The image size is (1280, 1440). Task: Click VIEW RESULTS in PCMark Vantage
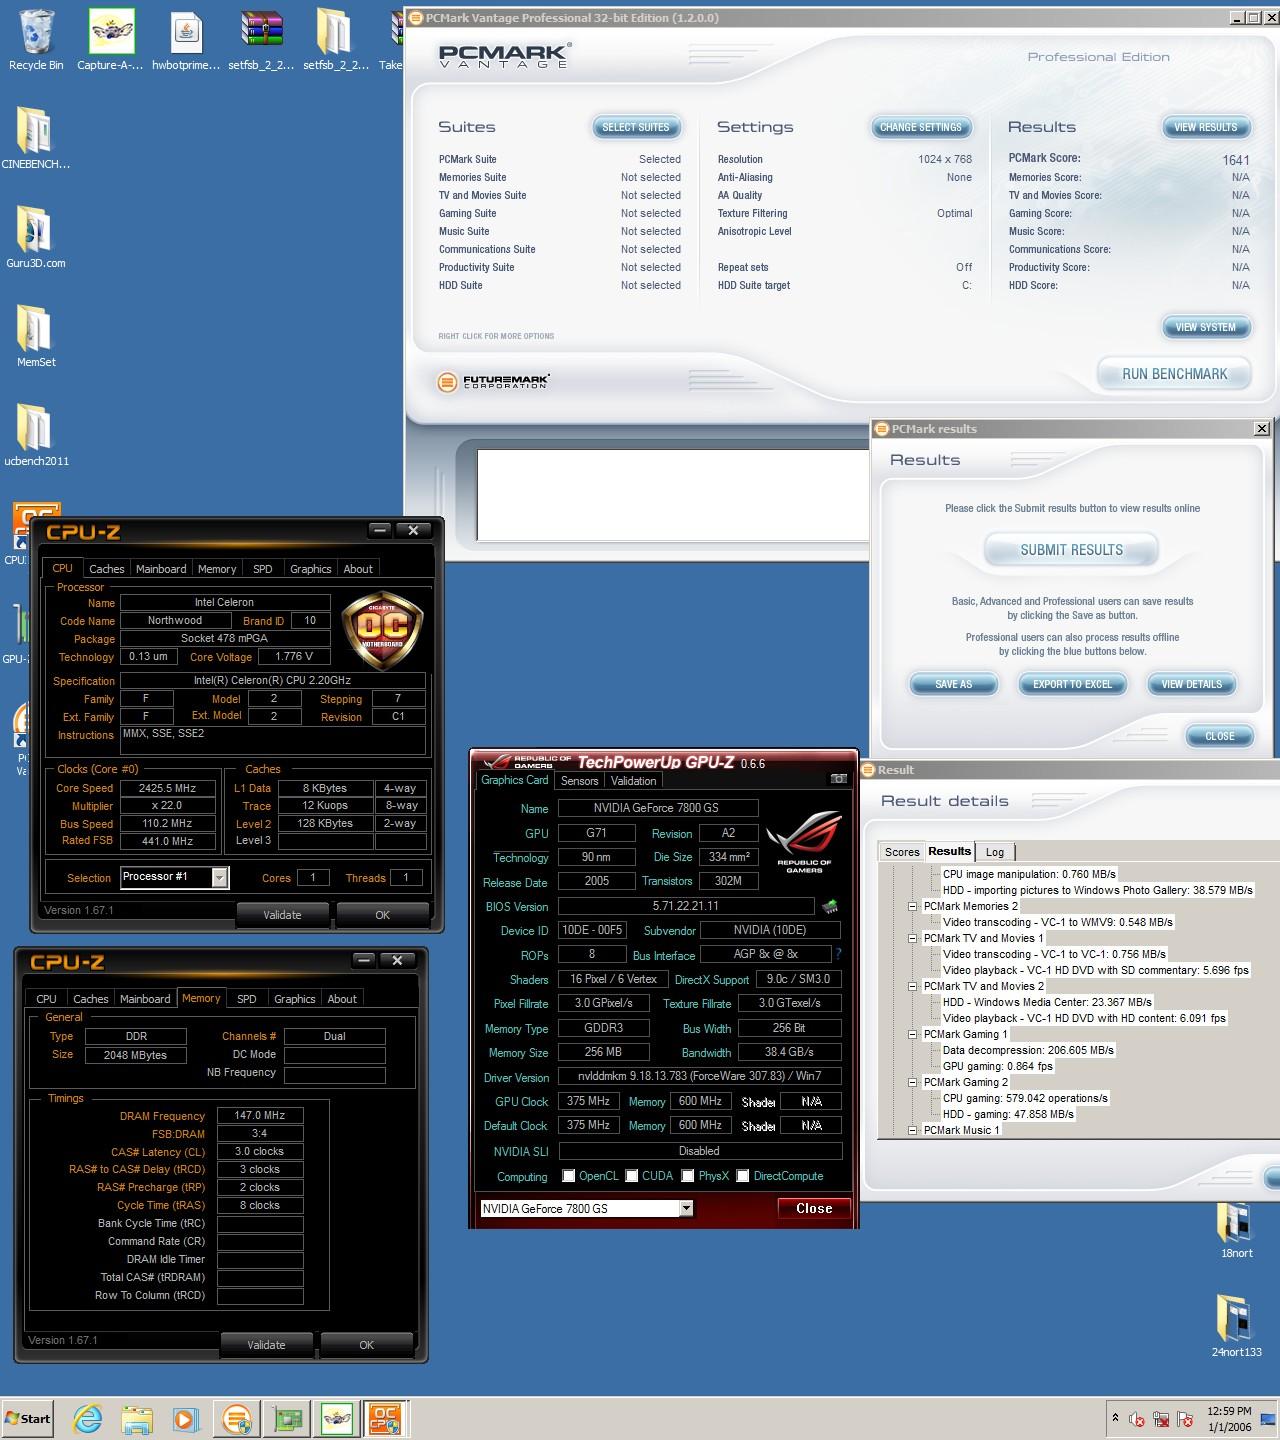1206,127
